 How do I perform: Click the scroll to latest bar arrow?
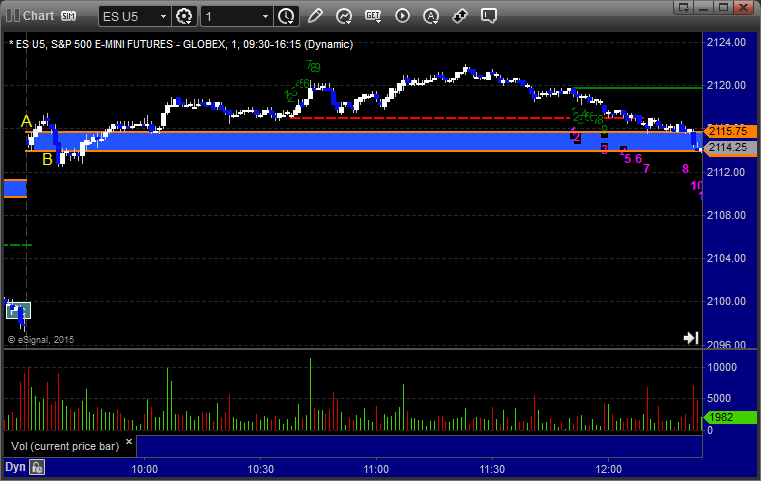point(691,338)
